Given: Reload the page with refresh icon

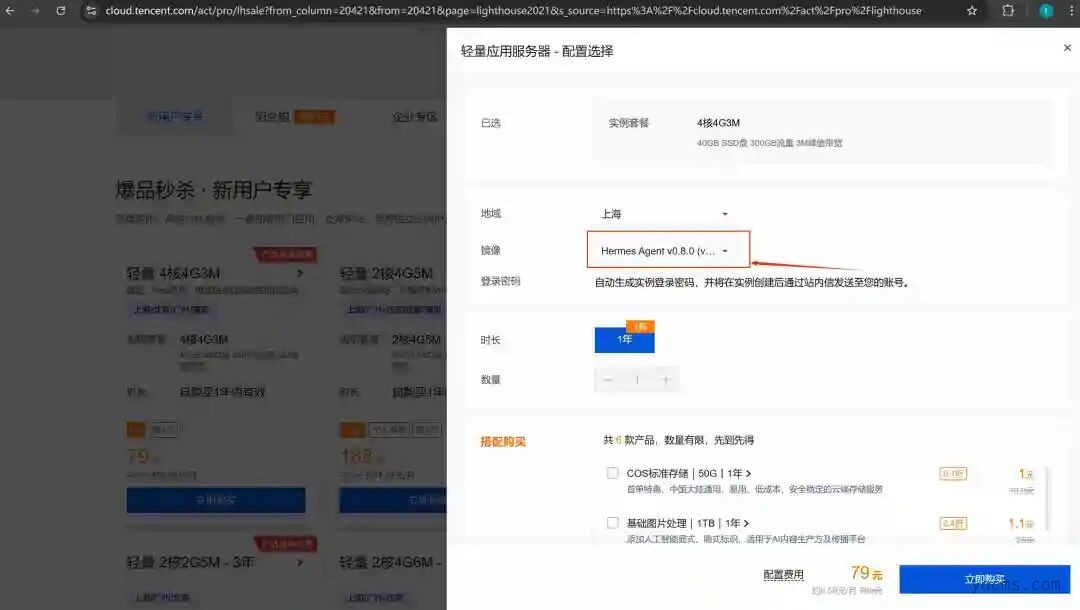Looking at the screenshot, I should pyautogui.click(x=60, y=11).
